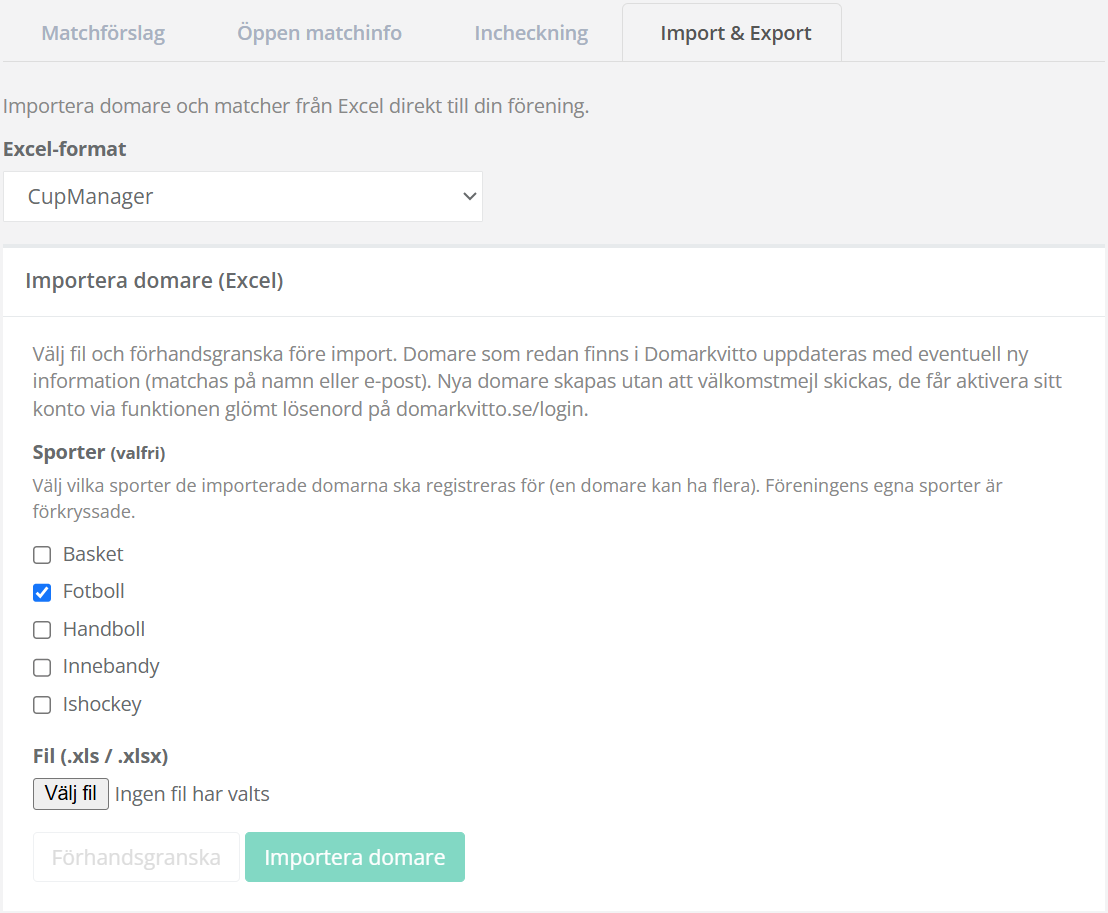Click the 'Importera domare (Excel)' heading
Screen dimensions: 1108x913
click(x=154, y=281)
